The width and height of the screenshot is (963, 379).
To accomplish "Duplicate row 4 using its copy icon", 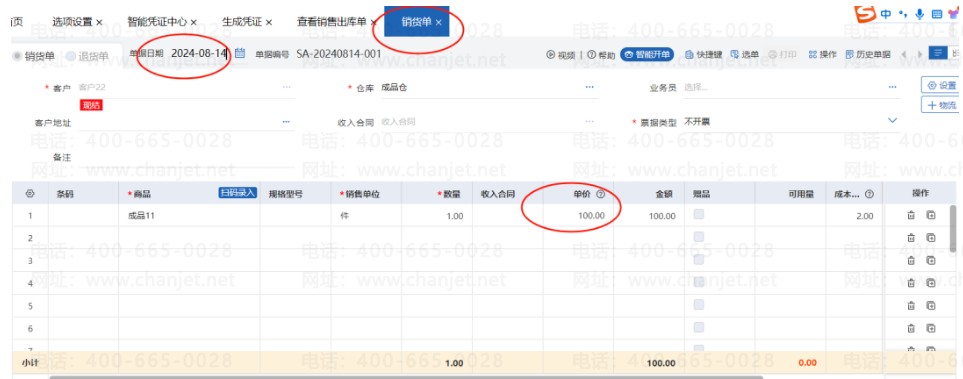I will [931, 283].
